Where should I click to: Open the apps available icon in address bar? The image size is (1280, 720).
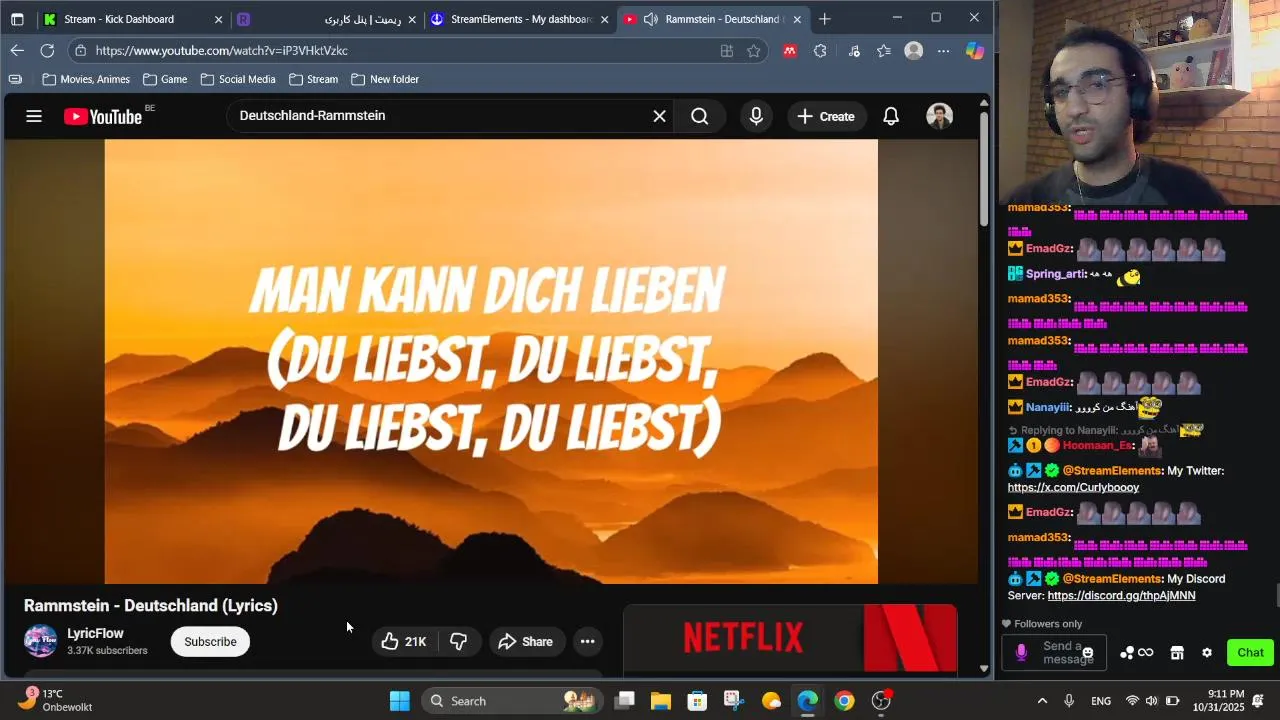tap(727, 50)
